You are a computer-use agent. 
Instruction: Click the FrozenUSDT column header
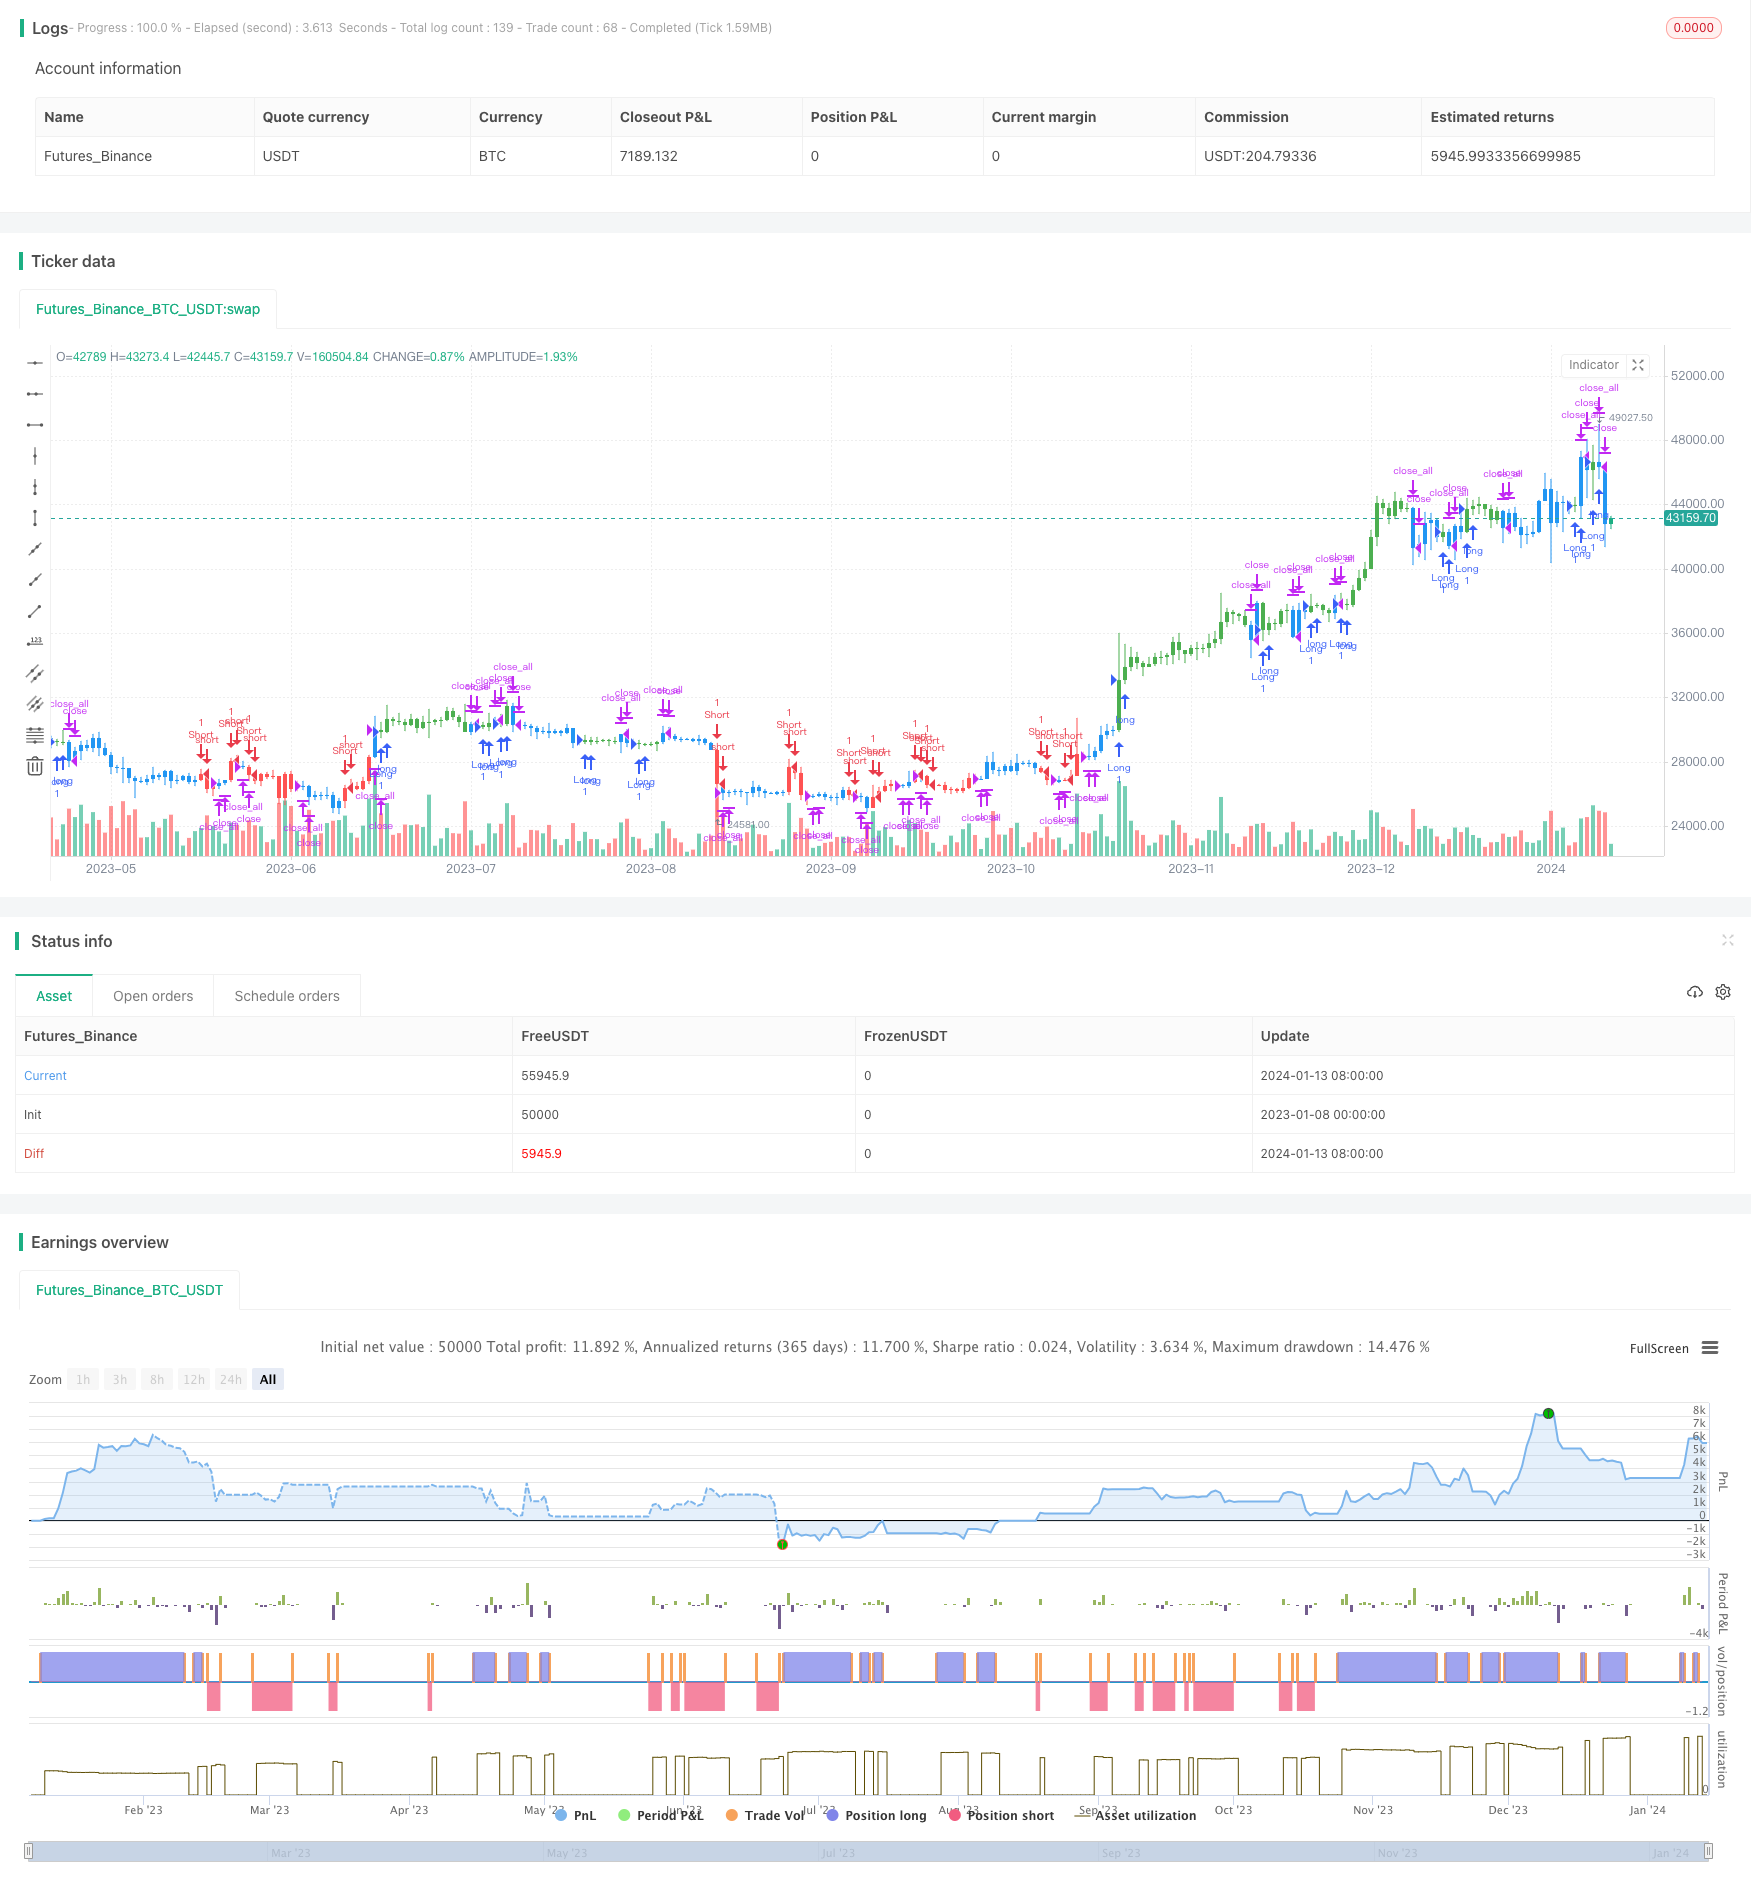905,1036
